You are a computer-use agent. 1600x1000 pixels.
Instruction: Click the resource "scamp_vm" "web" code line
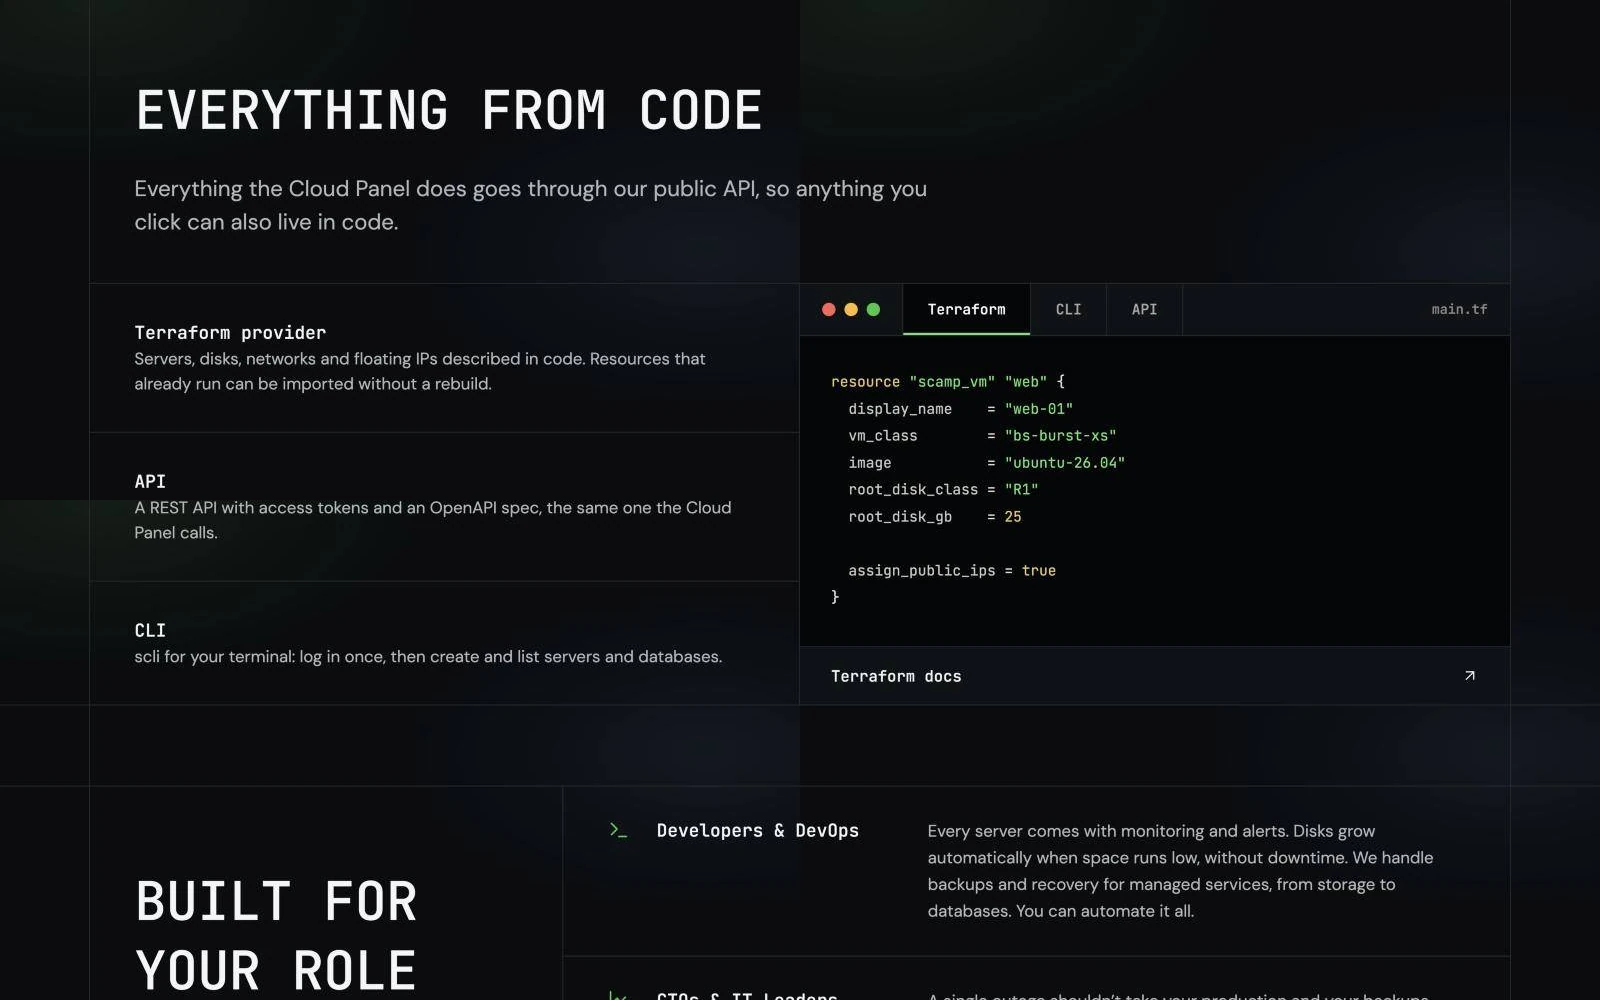(948, 382)
